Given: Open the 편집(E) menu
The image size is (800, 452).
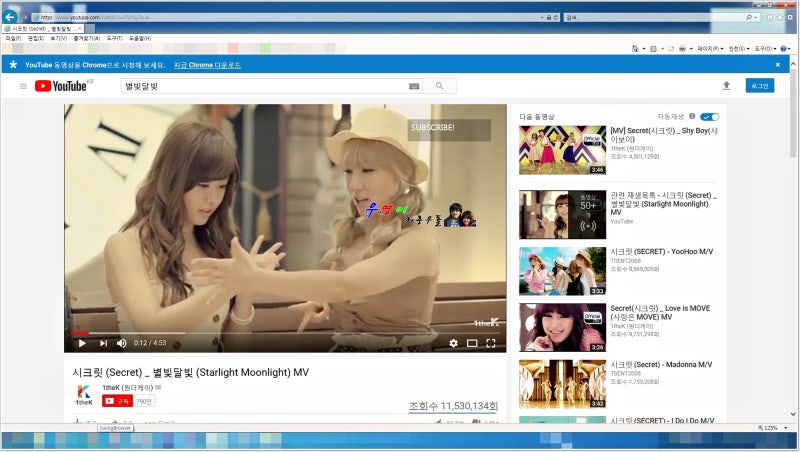Looking at the screenshot, I should point(36,38).
